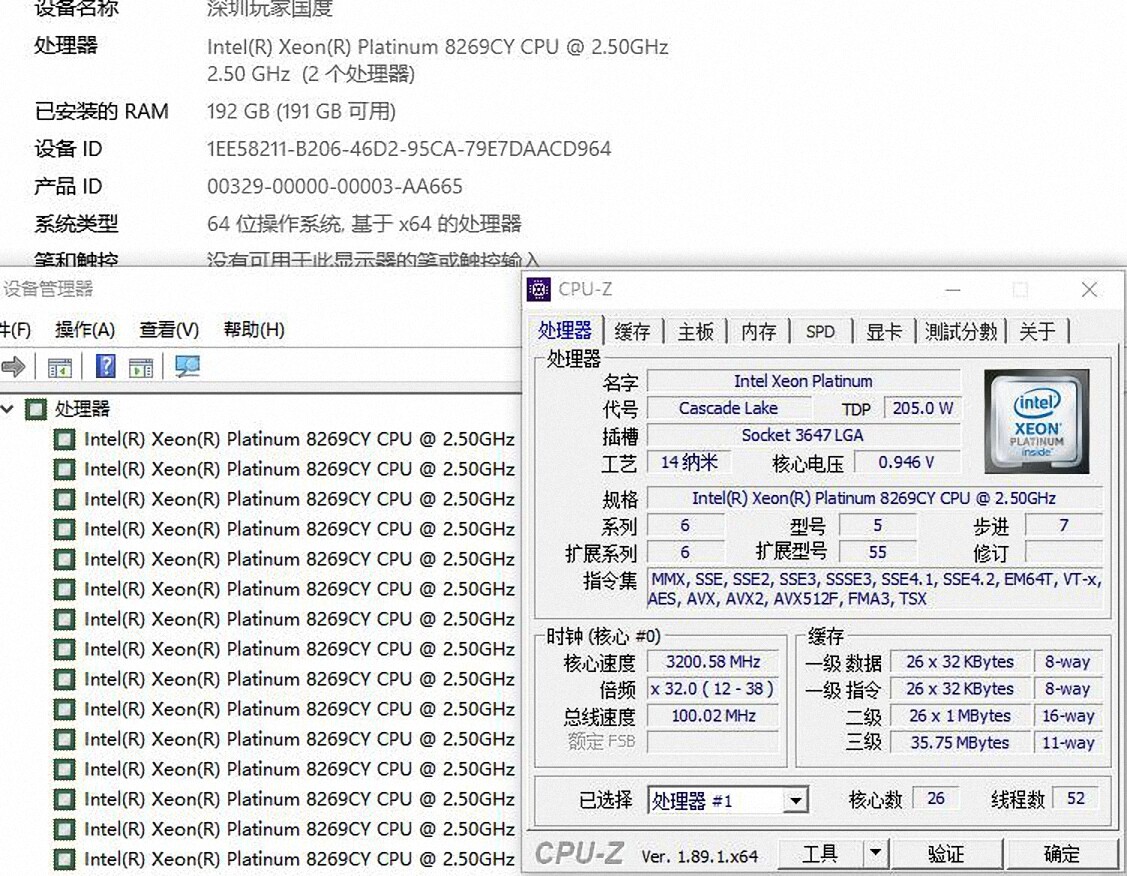
Task: Minimize the CPU-Z window
Action: click(953, 290)
